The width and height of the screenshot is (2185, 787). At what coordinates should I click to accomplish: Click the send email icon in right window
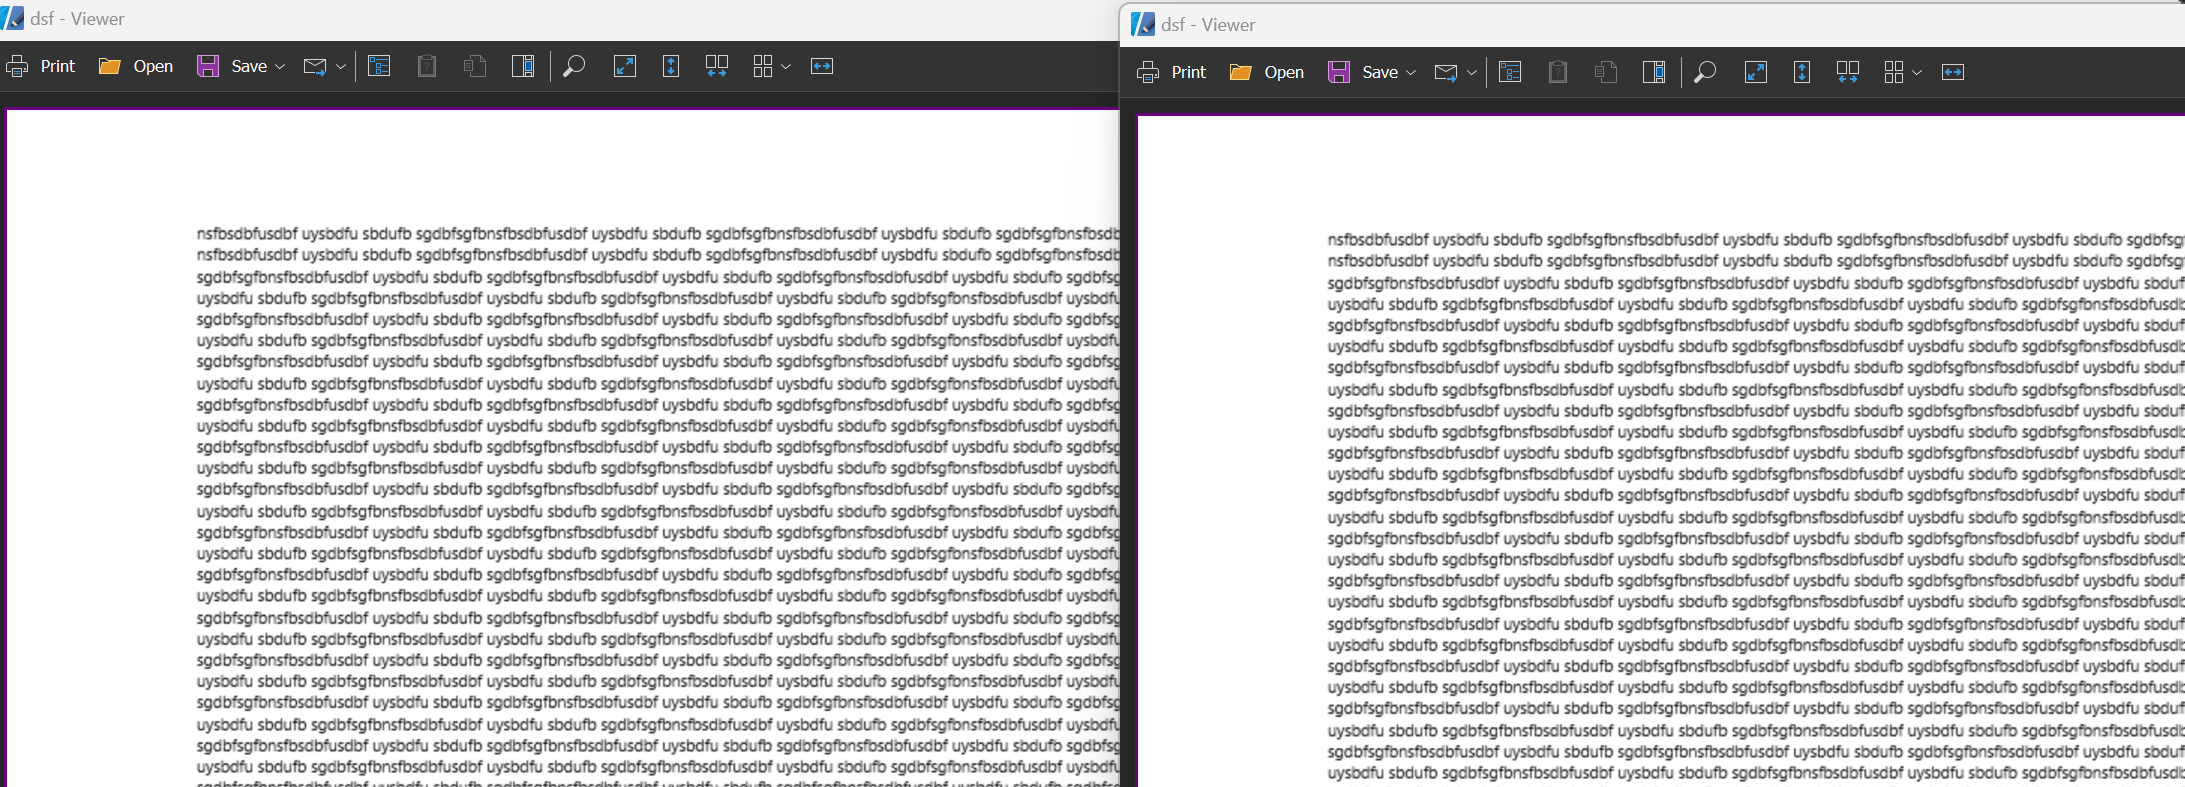click(1446, 73)
